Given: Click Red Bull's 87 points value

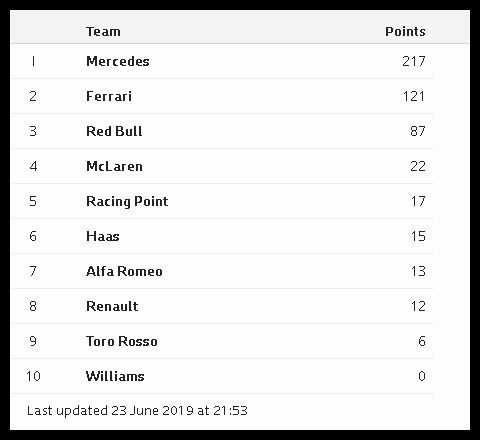Looking at the screenshot, I should point(418,131).
